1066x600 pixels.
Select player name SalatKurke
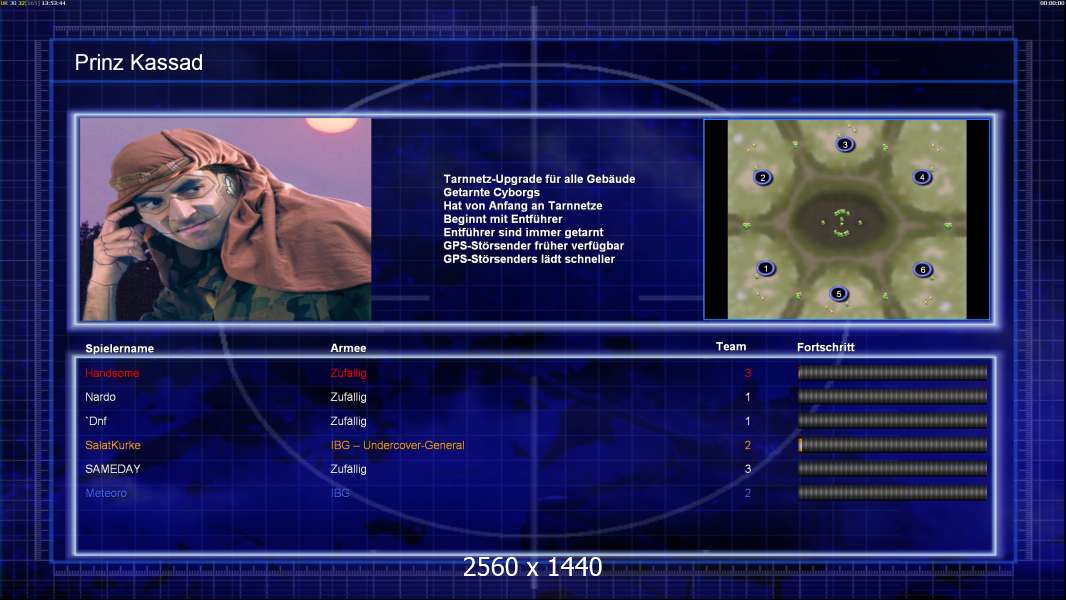point(113,445)
